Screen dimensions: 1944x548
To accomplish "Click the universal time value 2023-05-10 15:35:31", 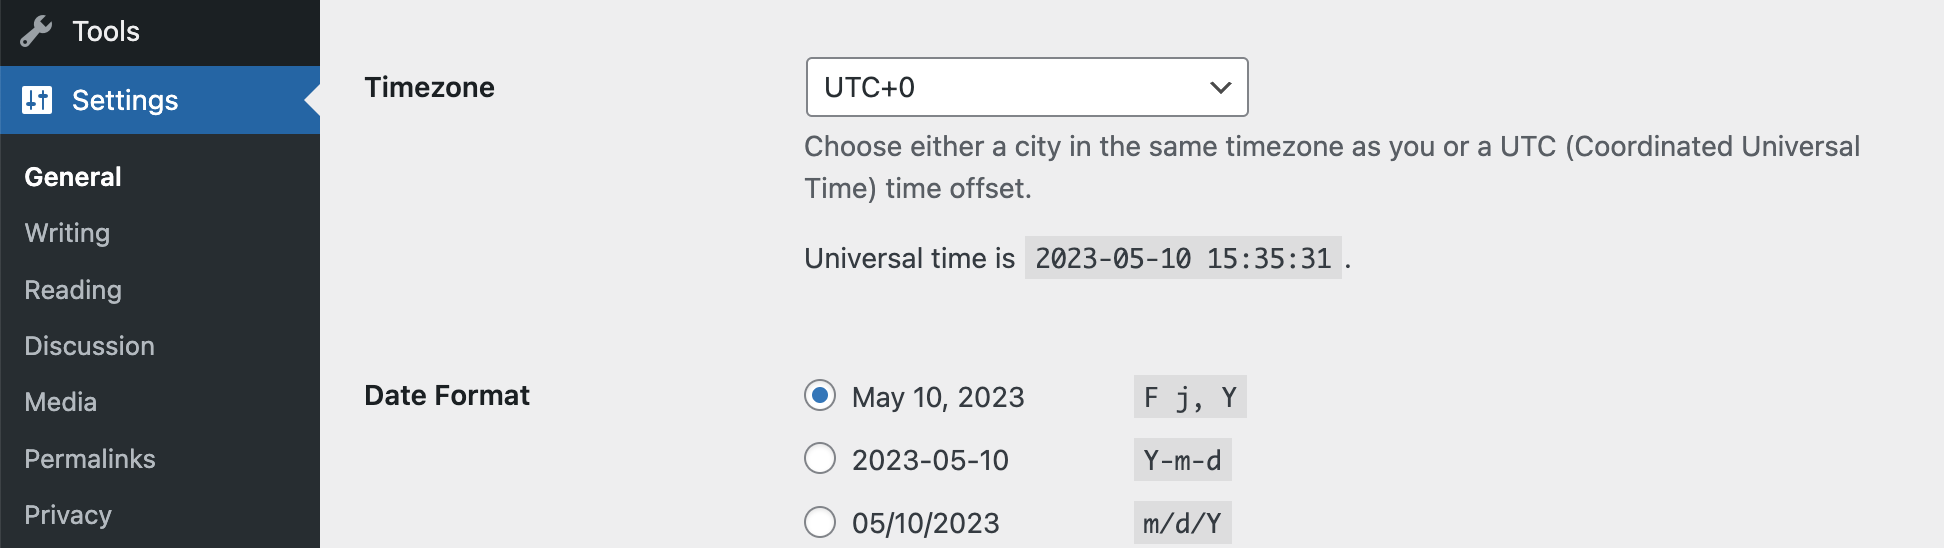I will tap(1183, 258).
